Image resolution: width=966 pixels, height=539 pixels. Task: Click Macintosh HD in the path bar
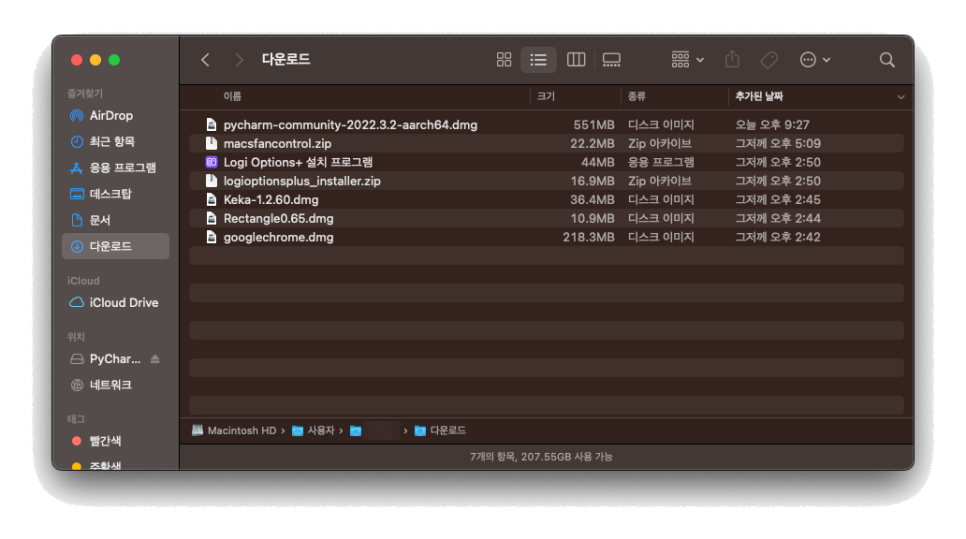coord(234,431)
